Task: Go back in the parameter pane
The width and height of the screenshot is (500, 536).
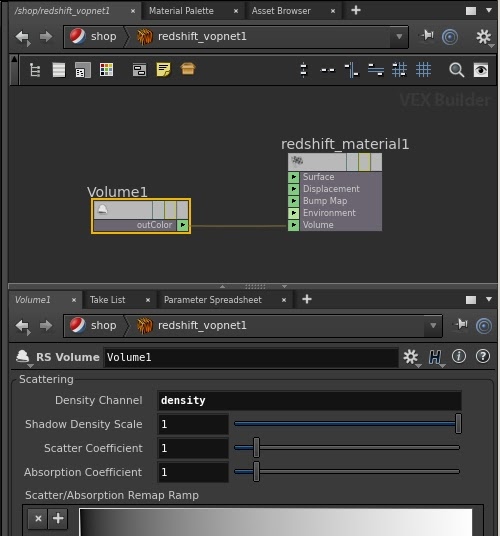Action: 23,326
